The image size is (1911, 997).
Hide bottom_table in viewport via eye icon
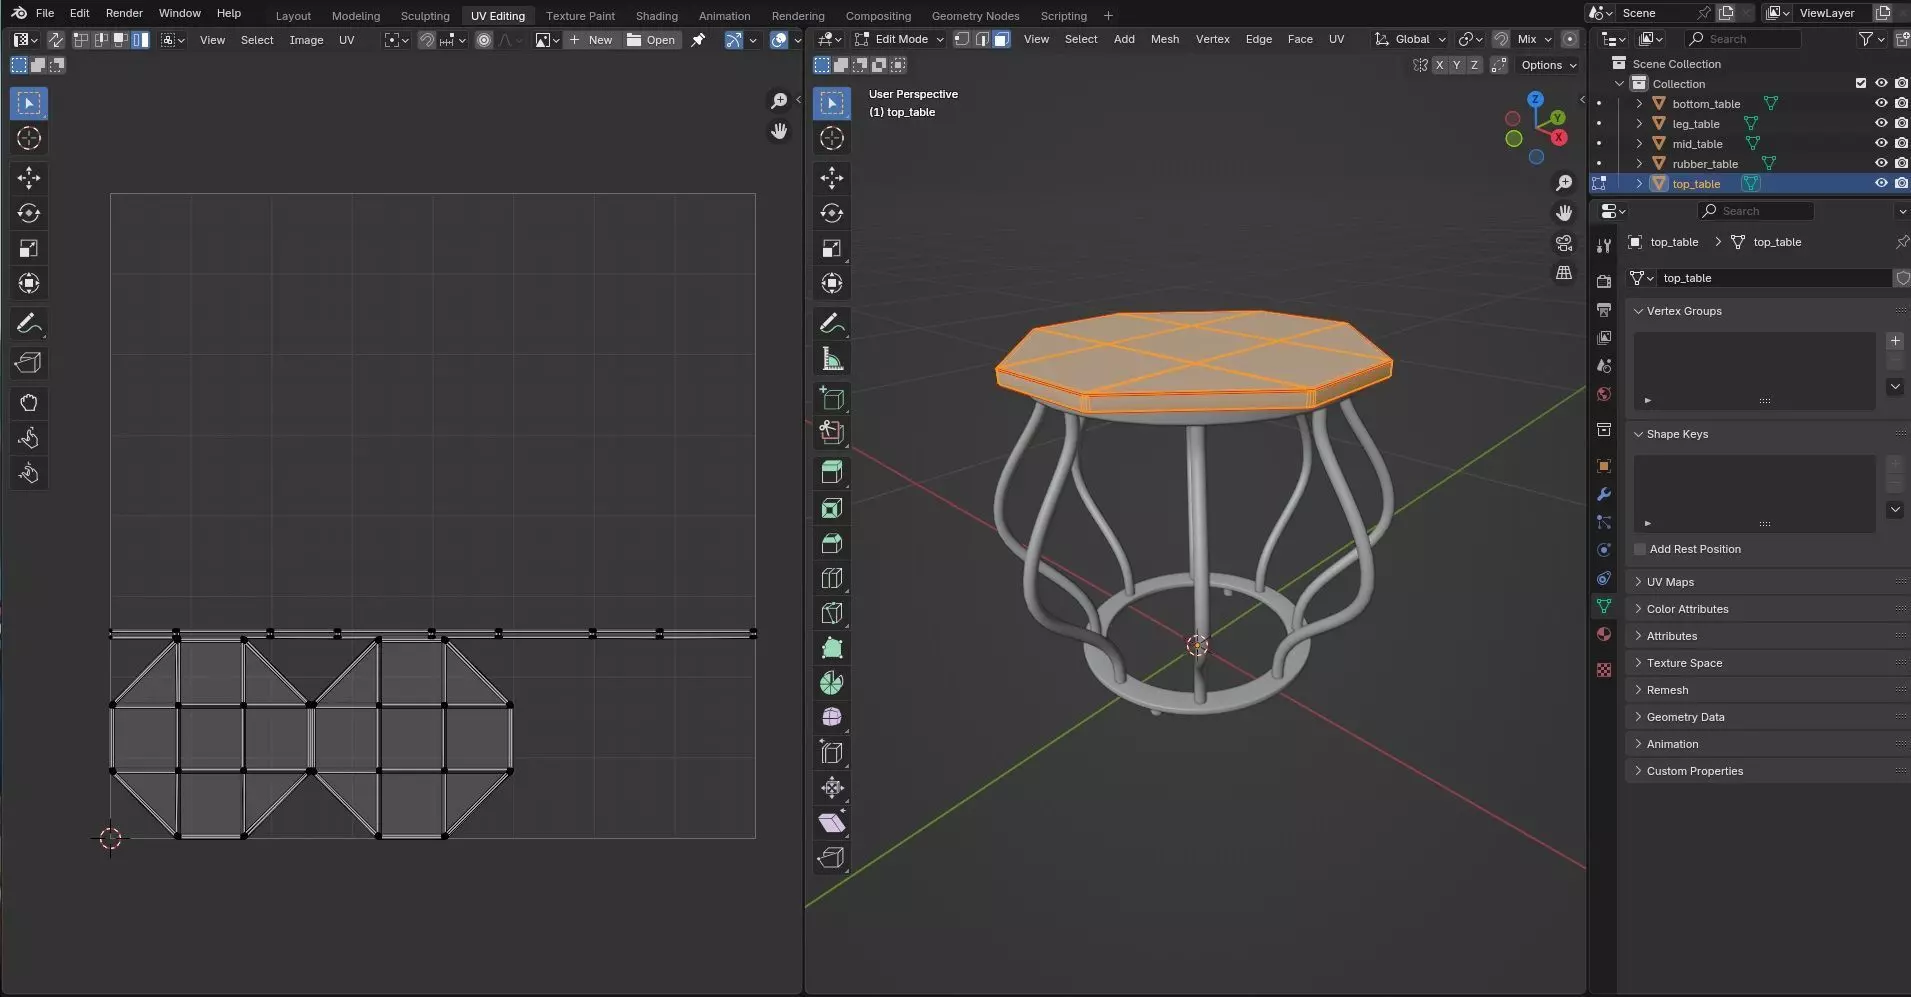click(x=1881, y=103)
